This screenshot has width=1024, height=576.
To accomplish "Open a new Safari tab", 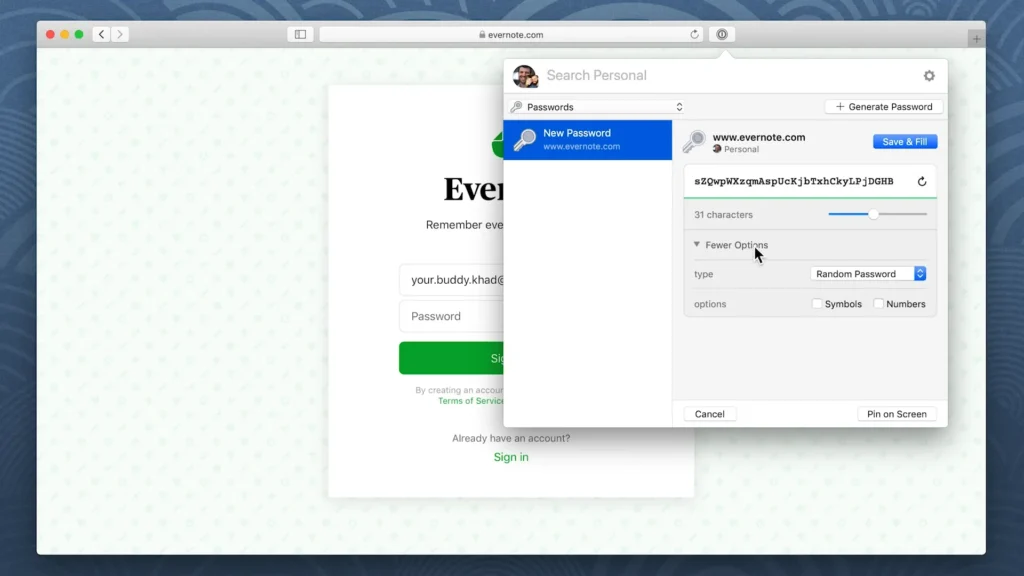I will [976, 39].
